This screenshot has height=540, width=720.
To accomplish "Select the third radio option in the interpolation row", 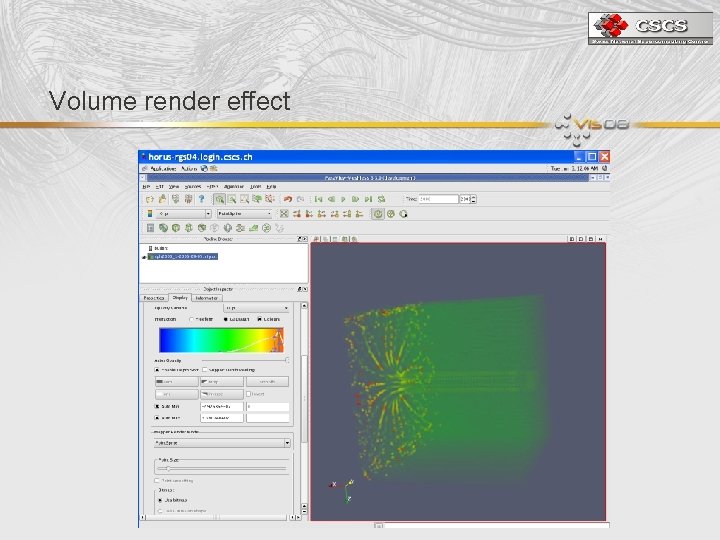I will [x=259, y=319].
